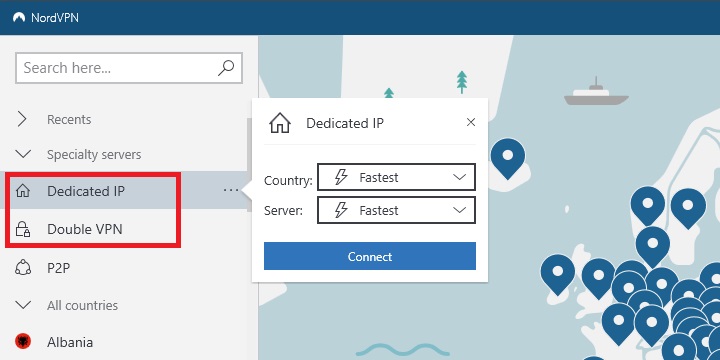Image resolution: width=720 pixels, height=360 pixels.
Task: Click the 'Specialty servers' label text
Action: click(x=94, y=155)
